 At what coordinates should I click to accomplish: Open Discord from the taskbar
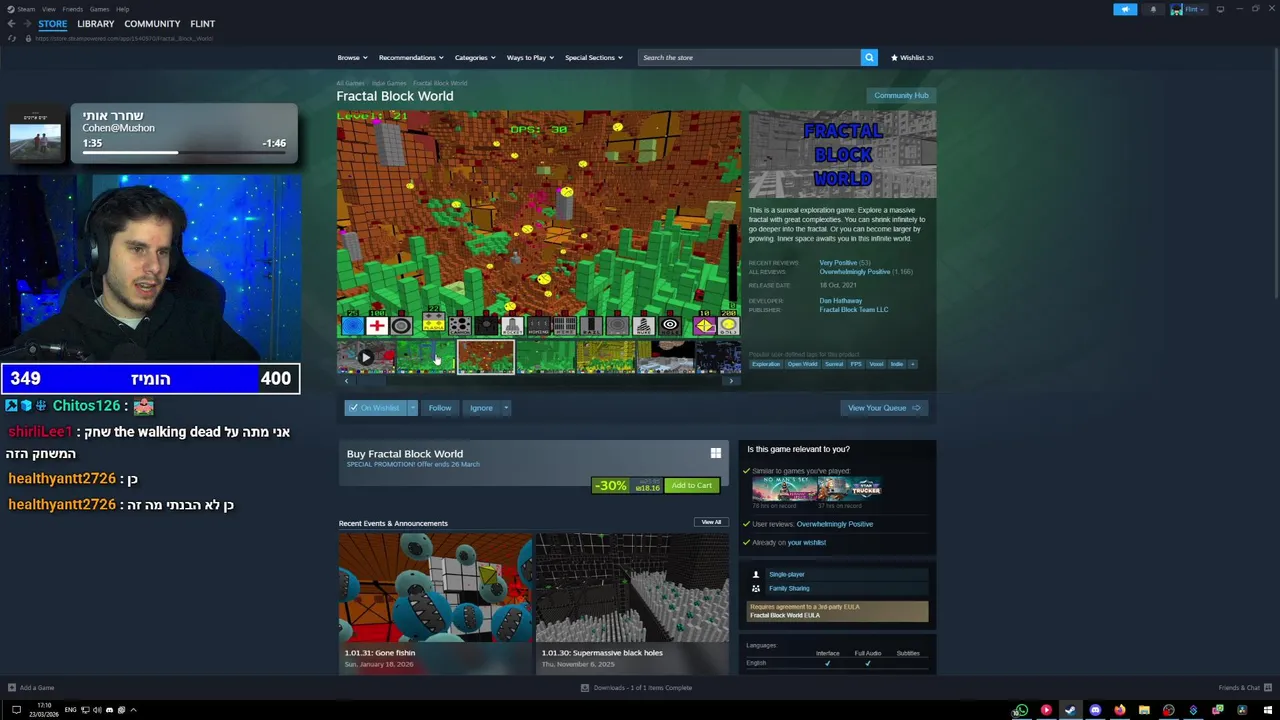click(1095, 710)
